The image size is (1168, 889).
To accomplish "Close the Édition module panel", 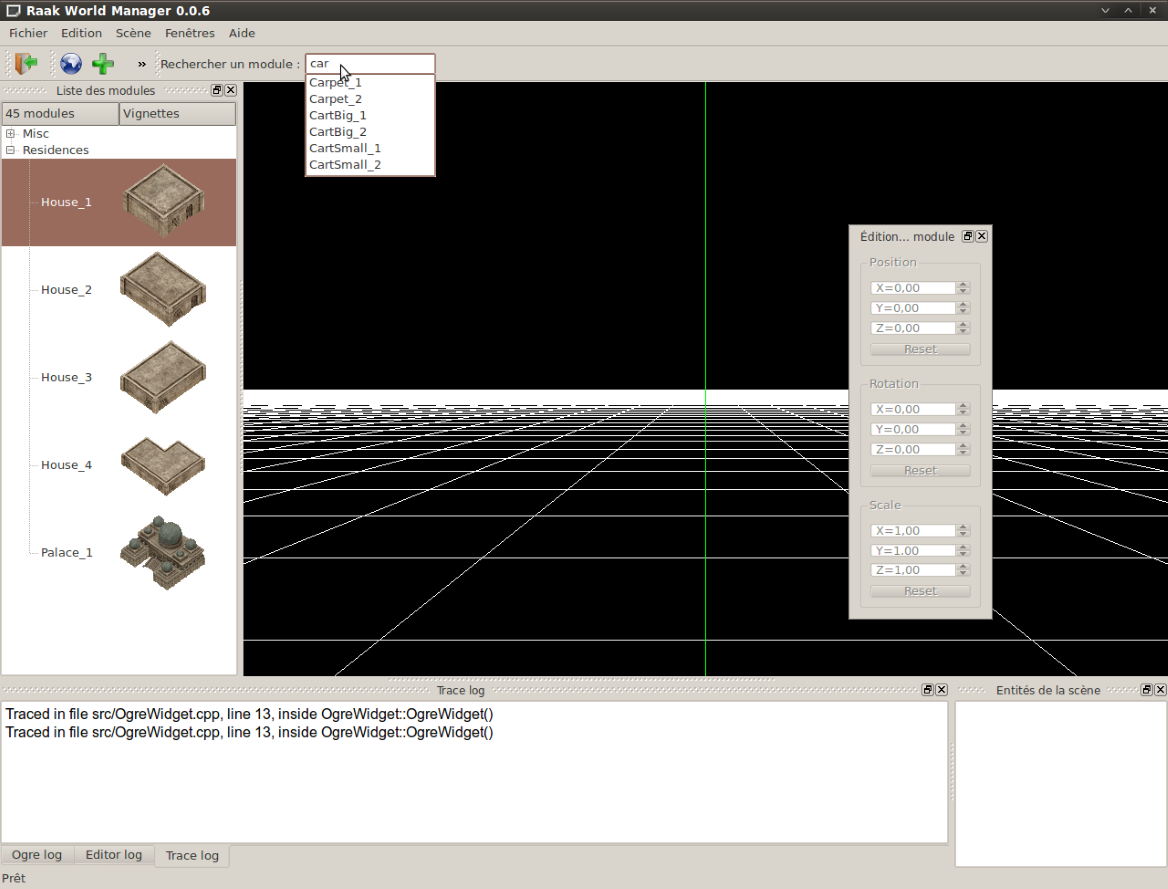I will tap(982, 236).
